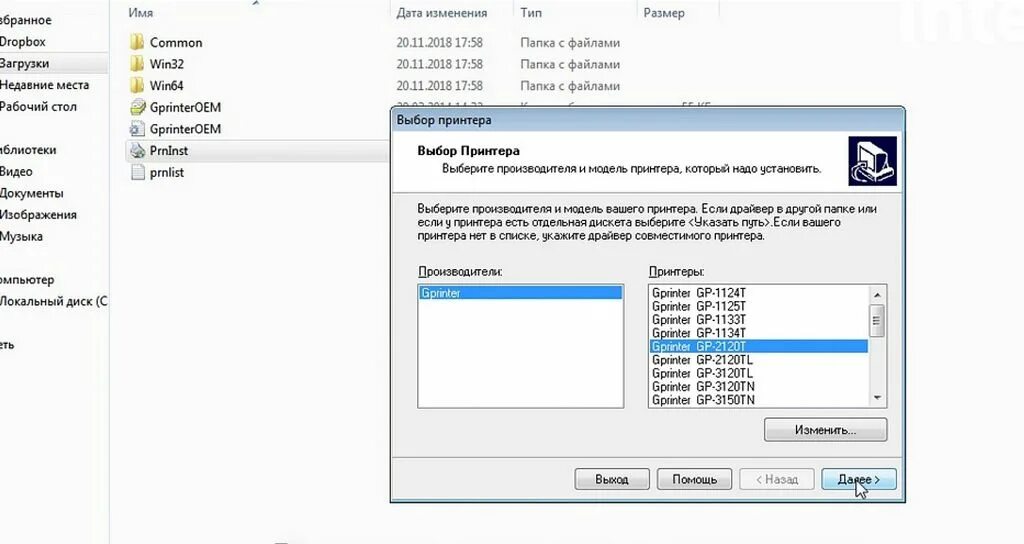1024x544 pixels.
Task: Click the Выбор принтера dialog title bar
Action: (x=648, y=120)
